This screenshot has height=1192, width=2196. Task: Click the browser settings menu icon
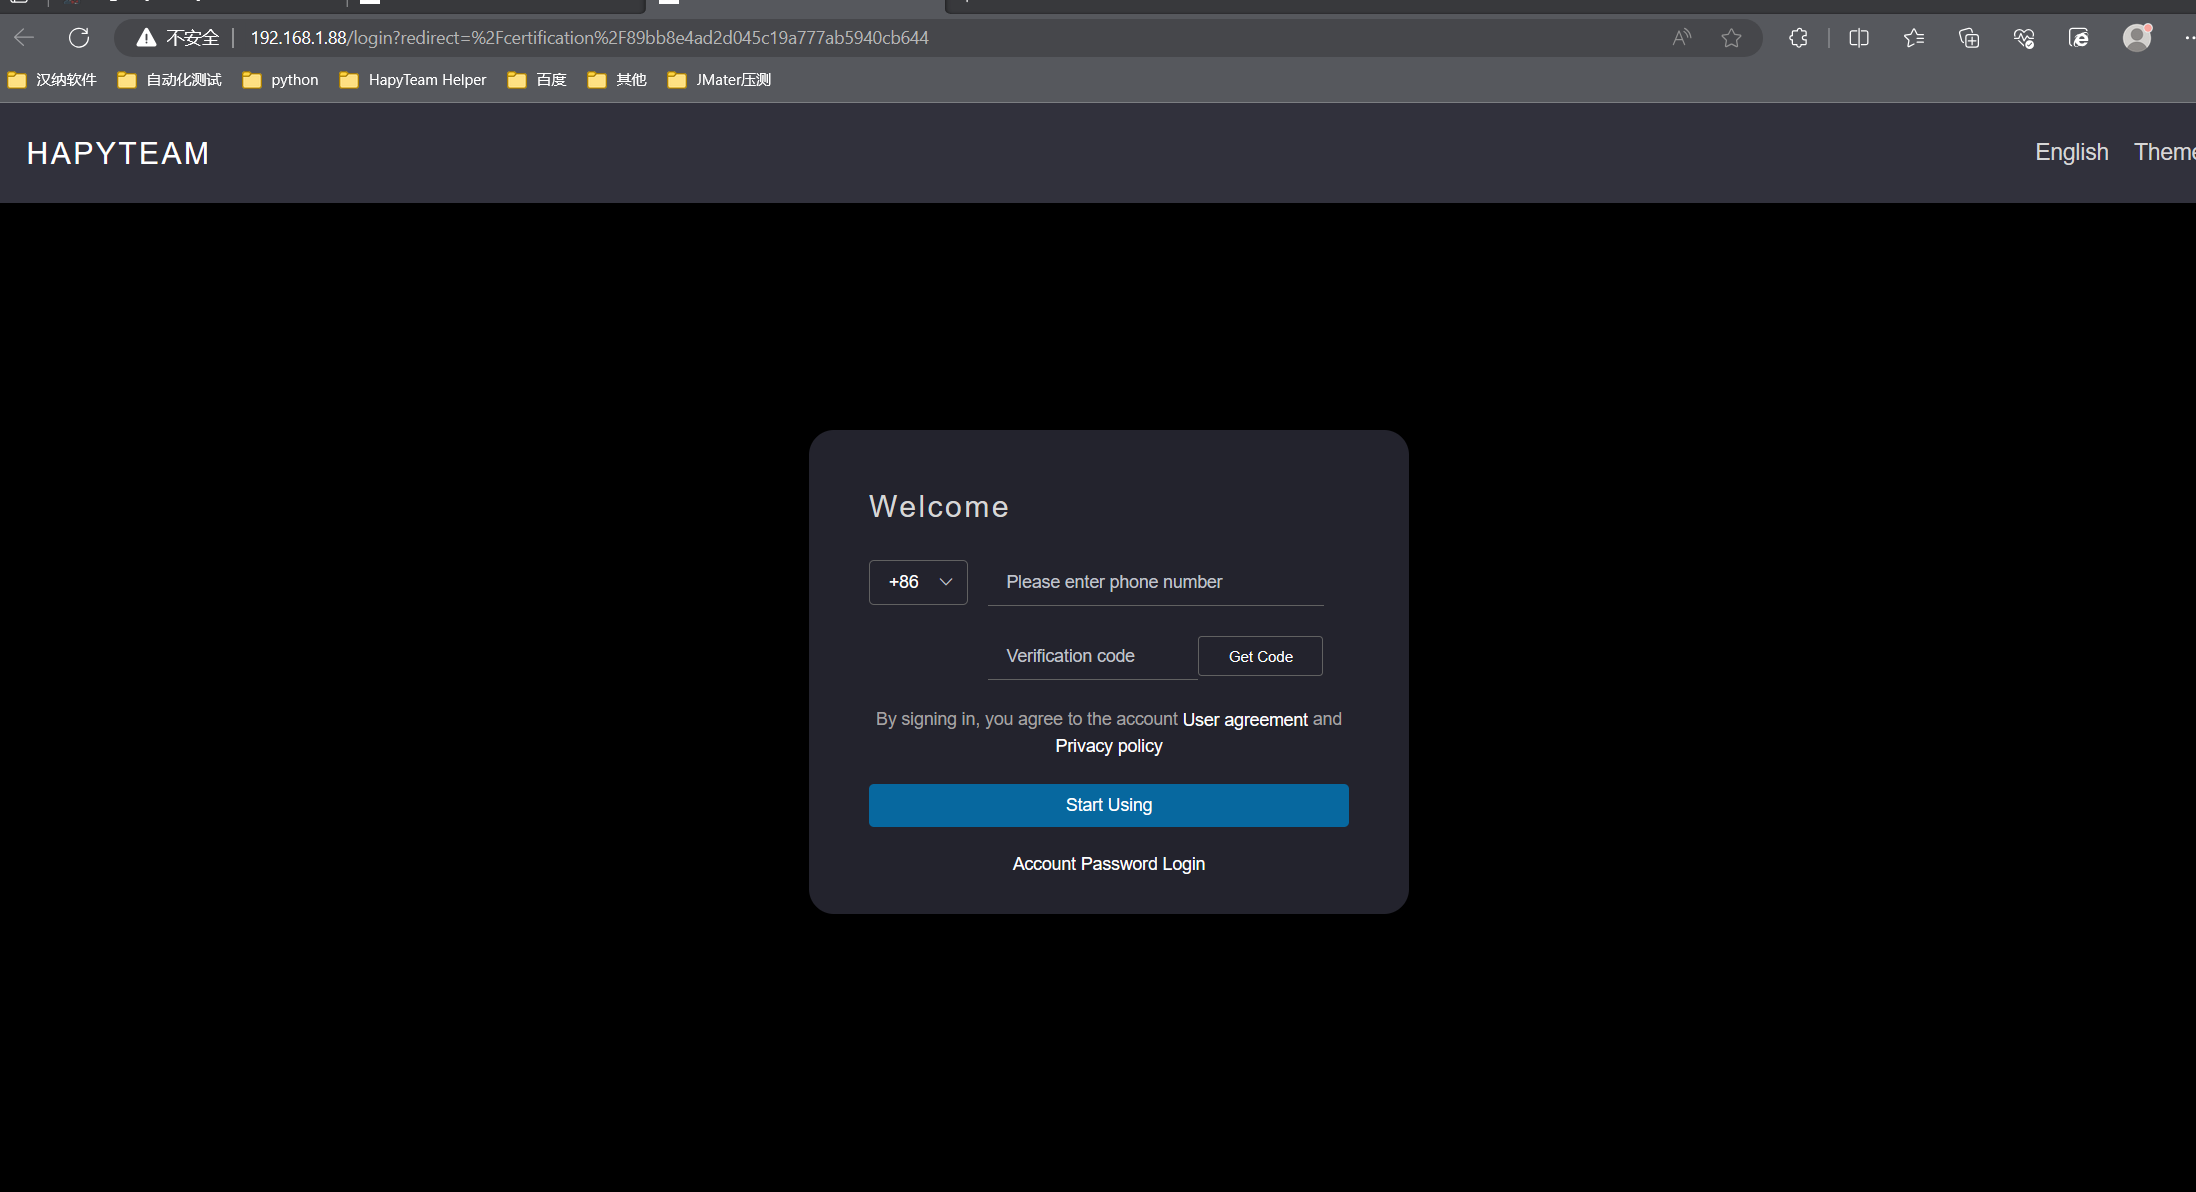click(2187, 37)
